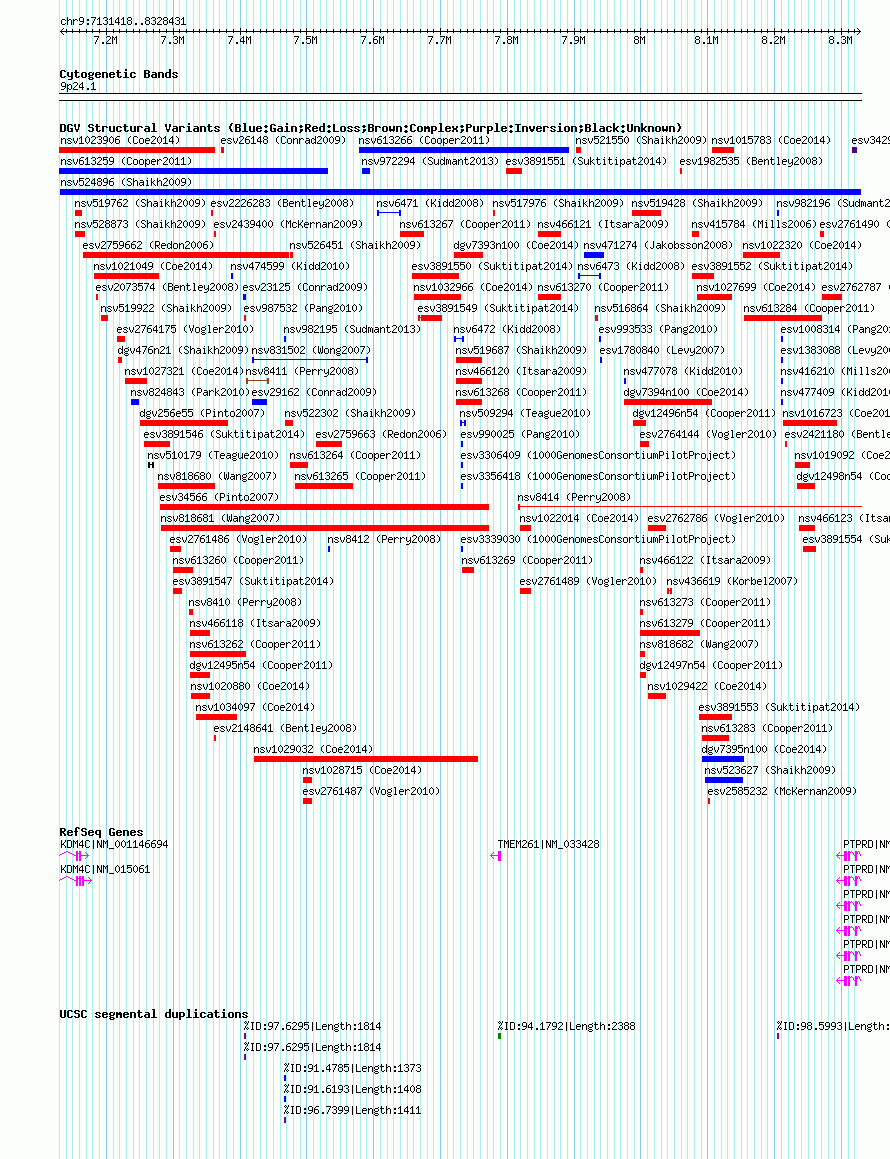Open the DGV Structural Variants track title
Screen dimensions: 890x1159
(x=370, y=128)
